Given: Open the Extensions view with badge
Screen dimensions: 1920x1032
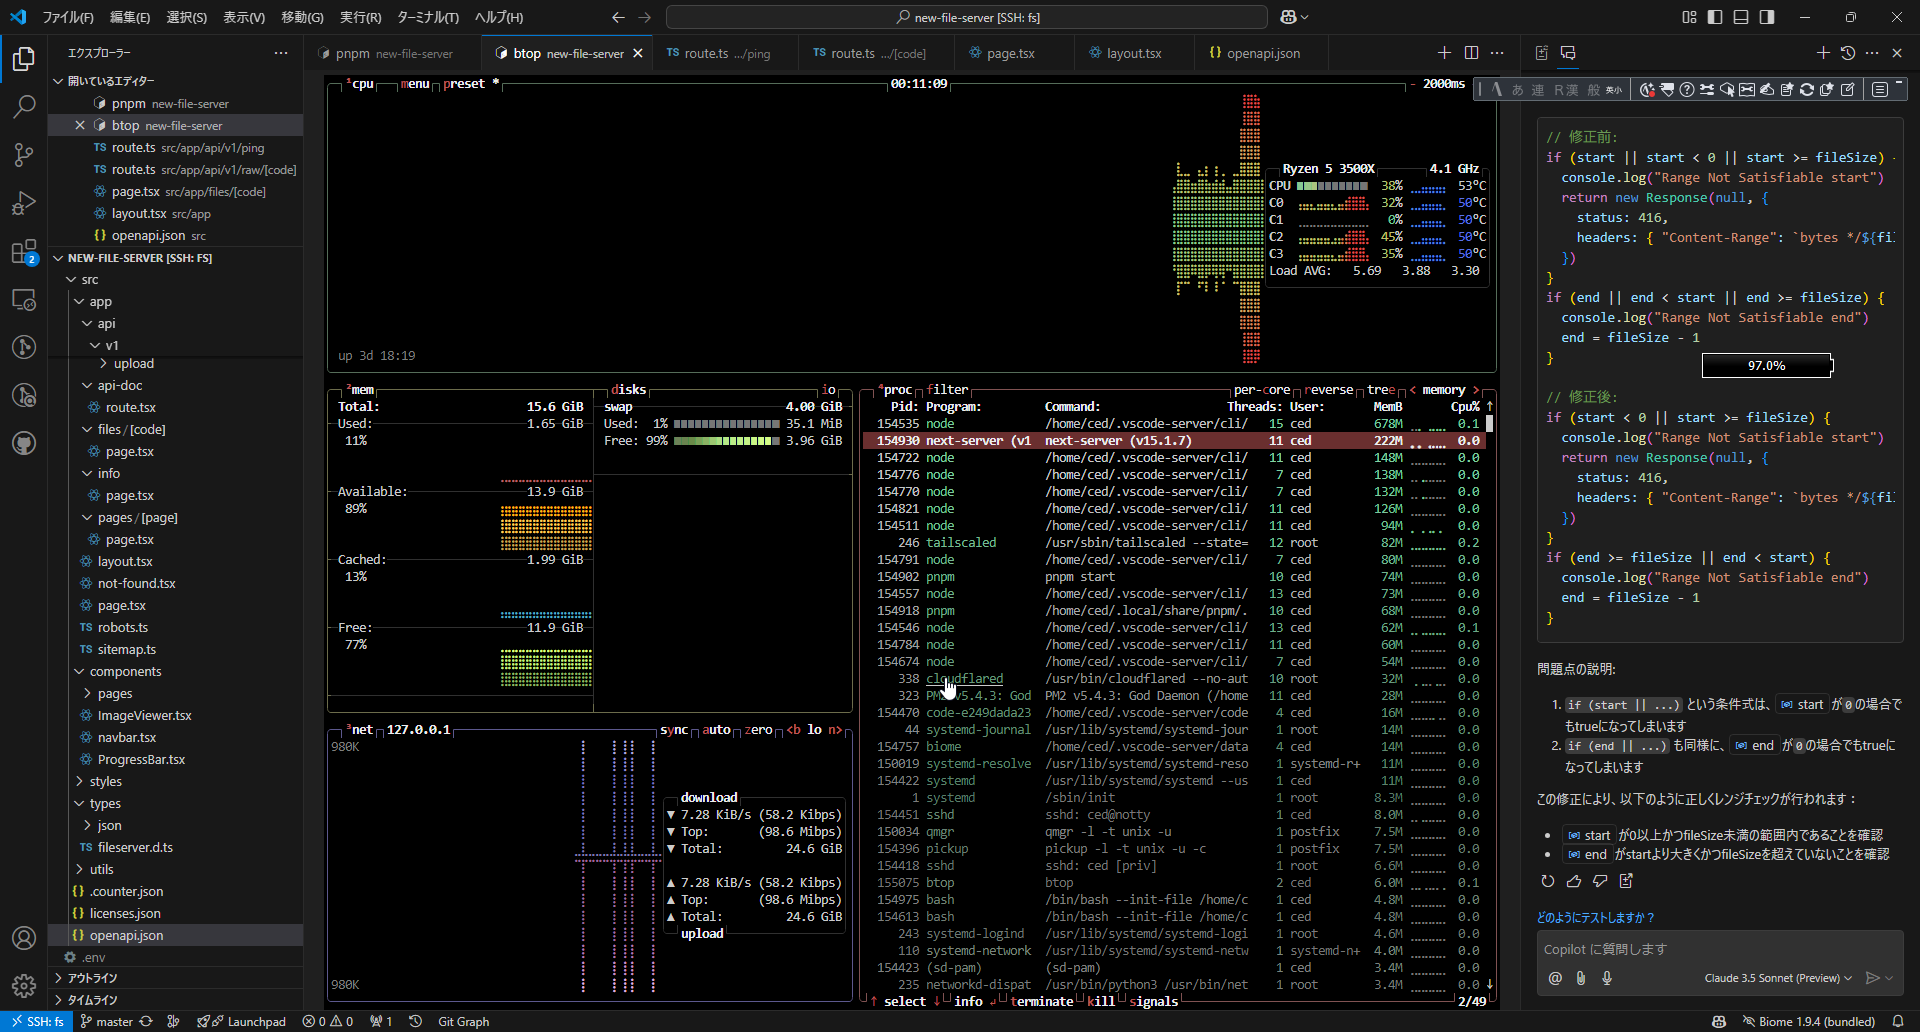Looking at the screenshot, I should (24, 251).
